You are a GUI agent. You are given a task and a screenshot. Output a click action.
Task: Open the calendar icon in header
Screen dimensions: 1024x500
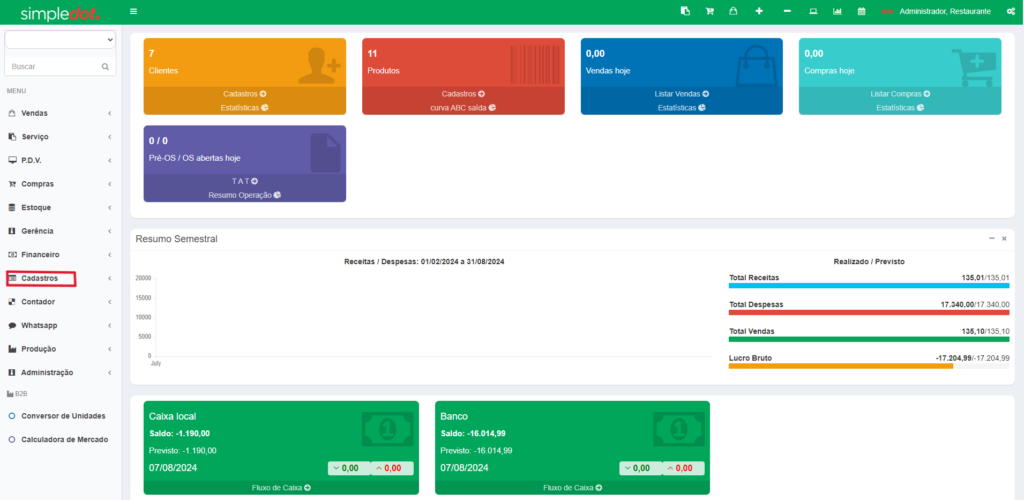862,11
